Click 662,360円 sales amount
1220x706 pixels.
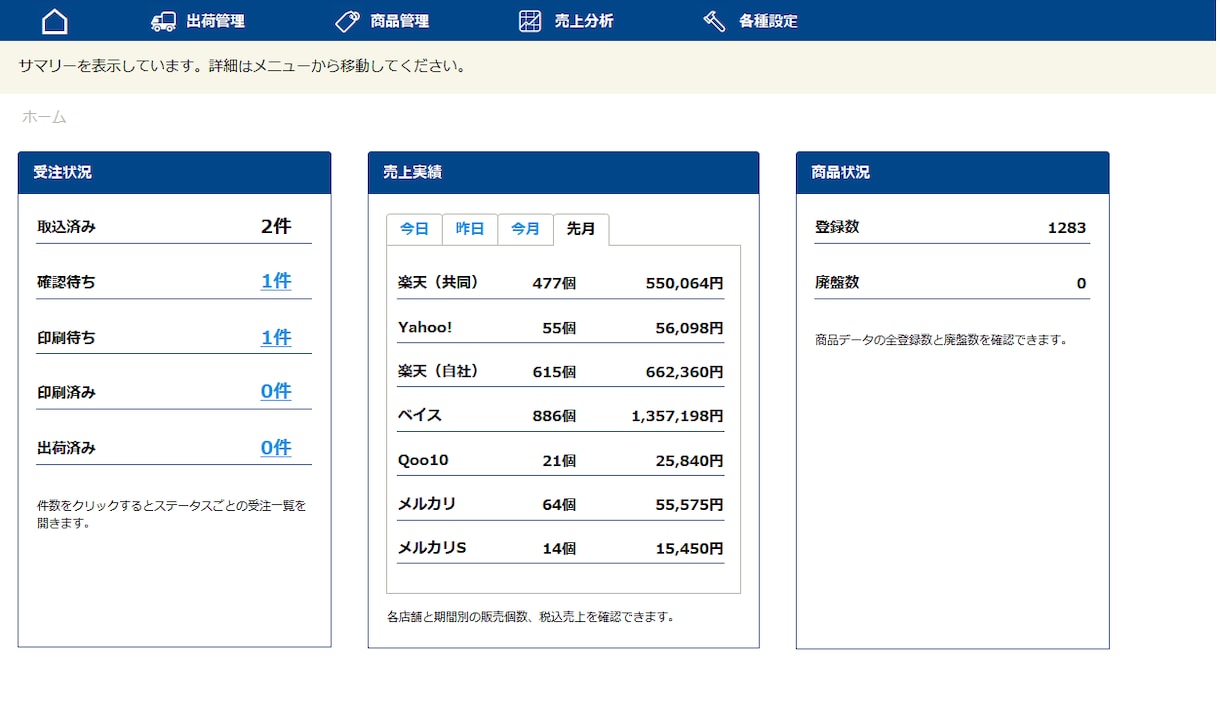[x=684, y=372]
